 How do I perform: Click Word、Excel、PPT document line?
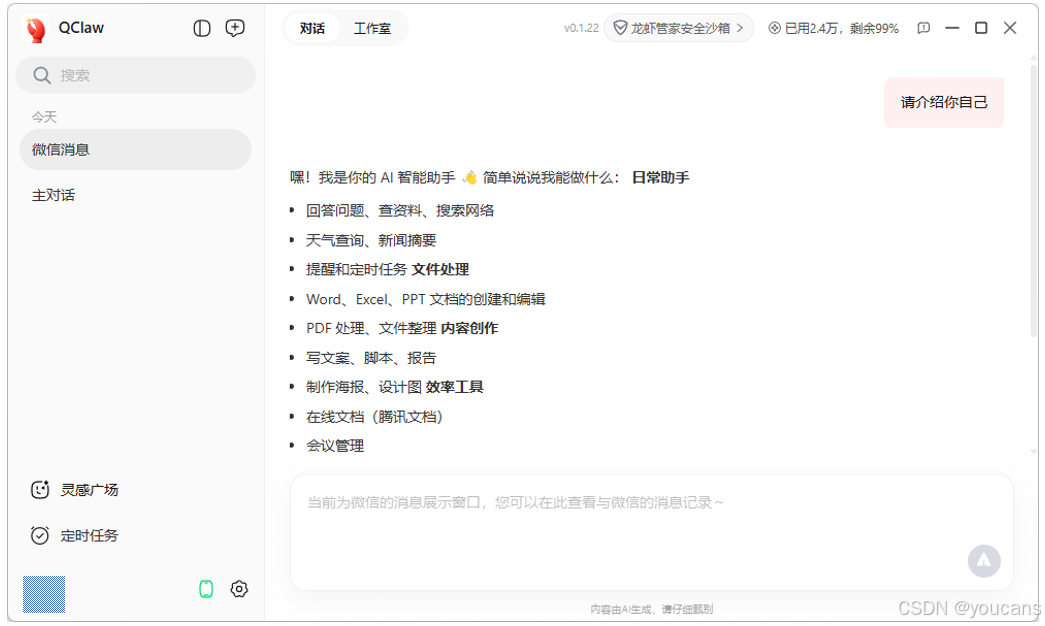coord(426,299)
